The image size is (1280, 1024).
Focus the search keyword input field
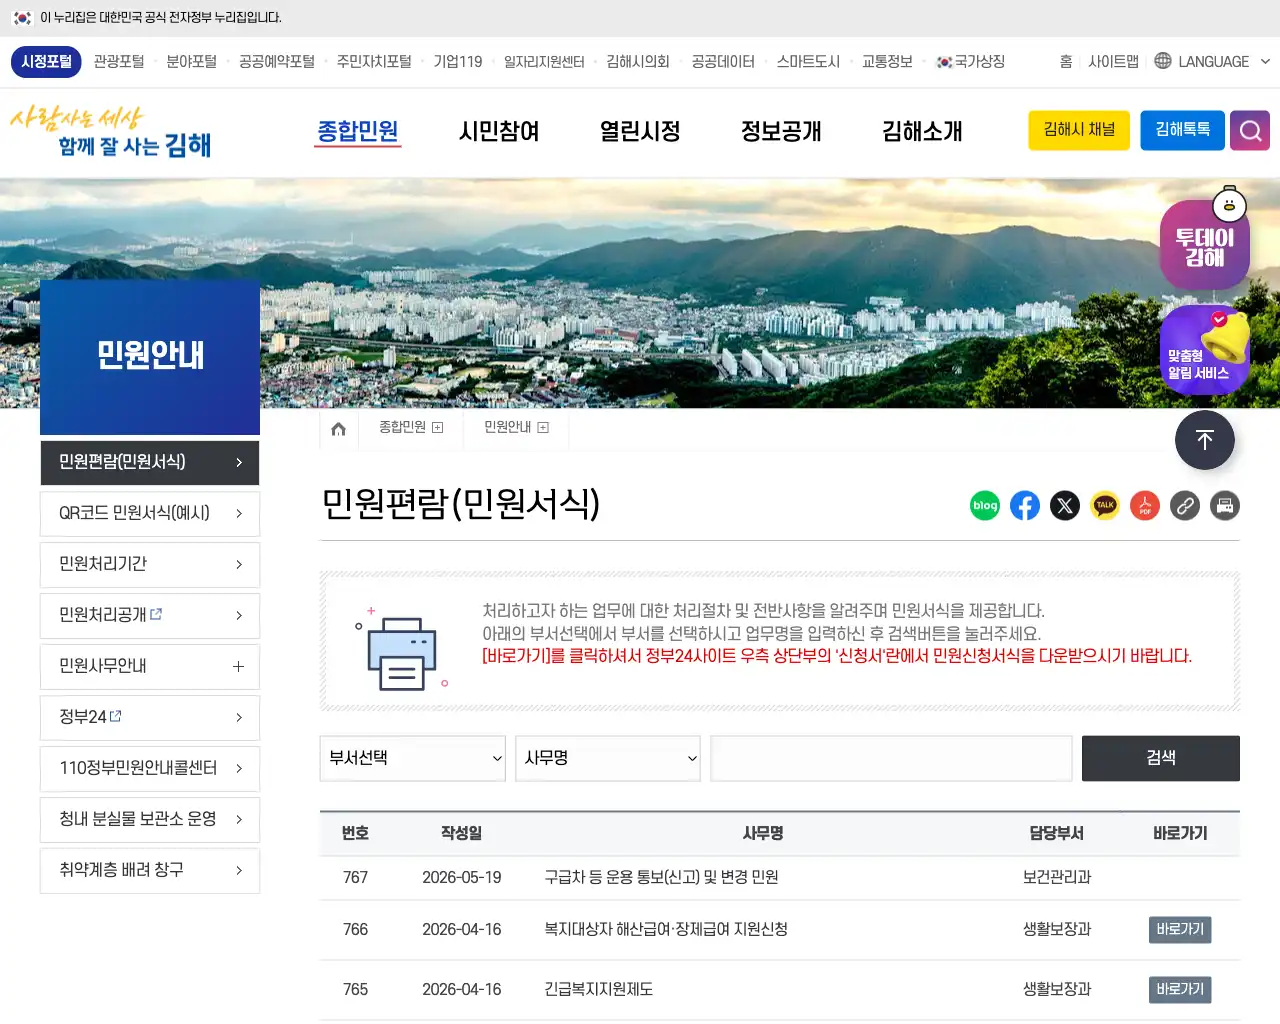(891, 758)
